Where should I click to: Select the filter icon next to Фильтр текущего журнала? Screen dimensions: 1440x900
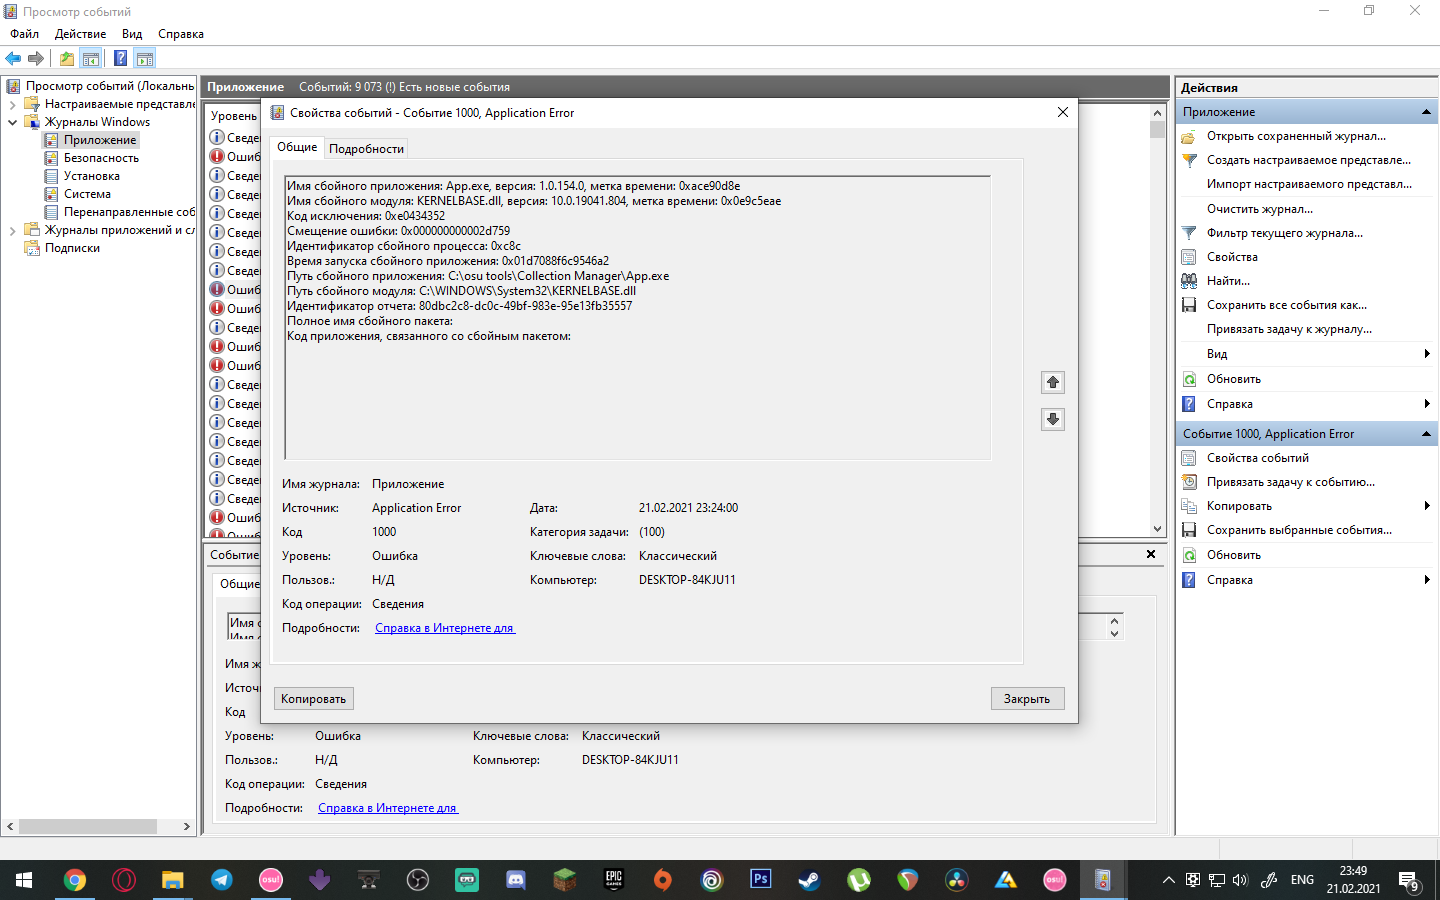coord(1188,232)
